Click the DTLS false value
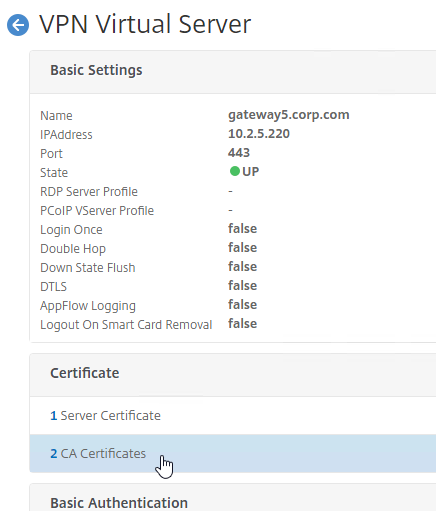This screenshot has height=511, width=436. [242, 286]
